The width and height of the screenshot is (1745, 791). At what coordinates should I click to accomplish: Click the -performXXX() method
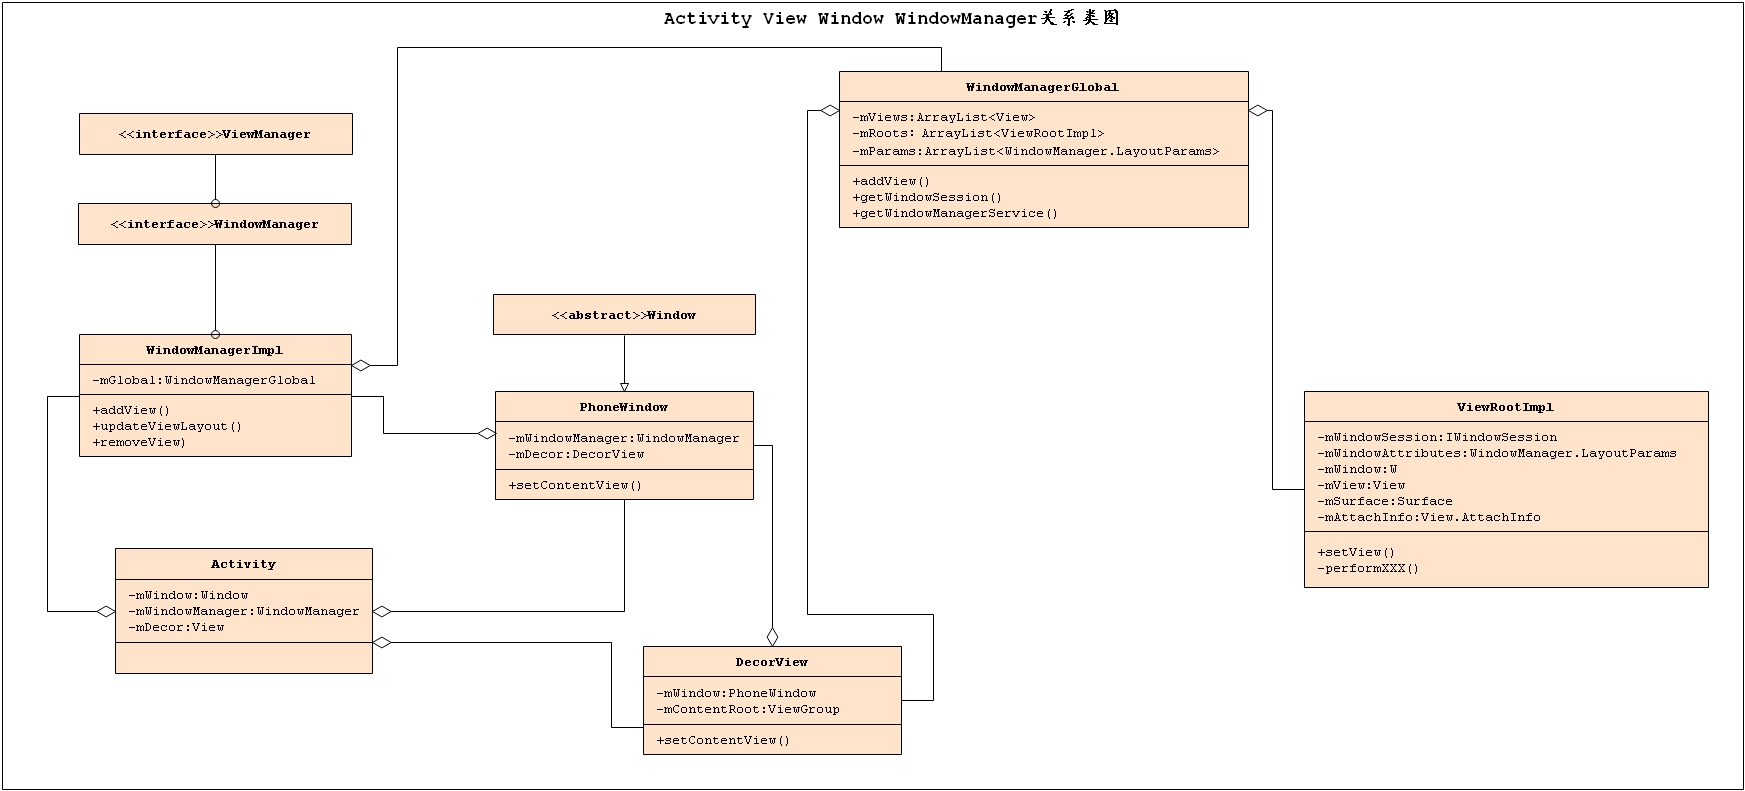(1368, 568)
